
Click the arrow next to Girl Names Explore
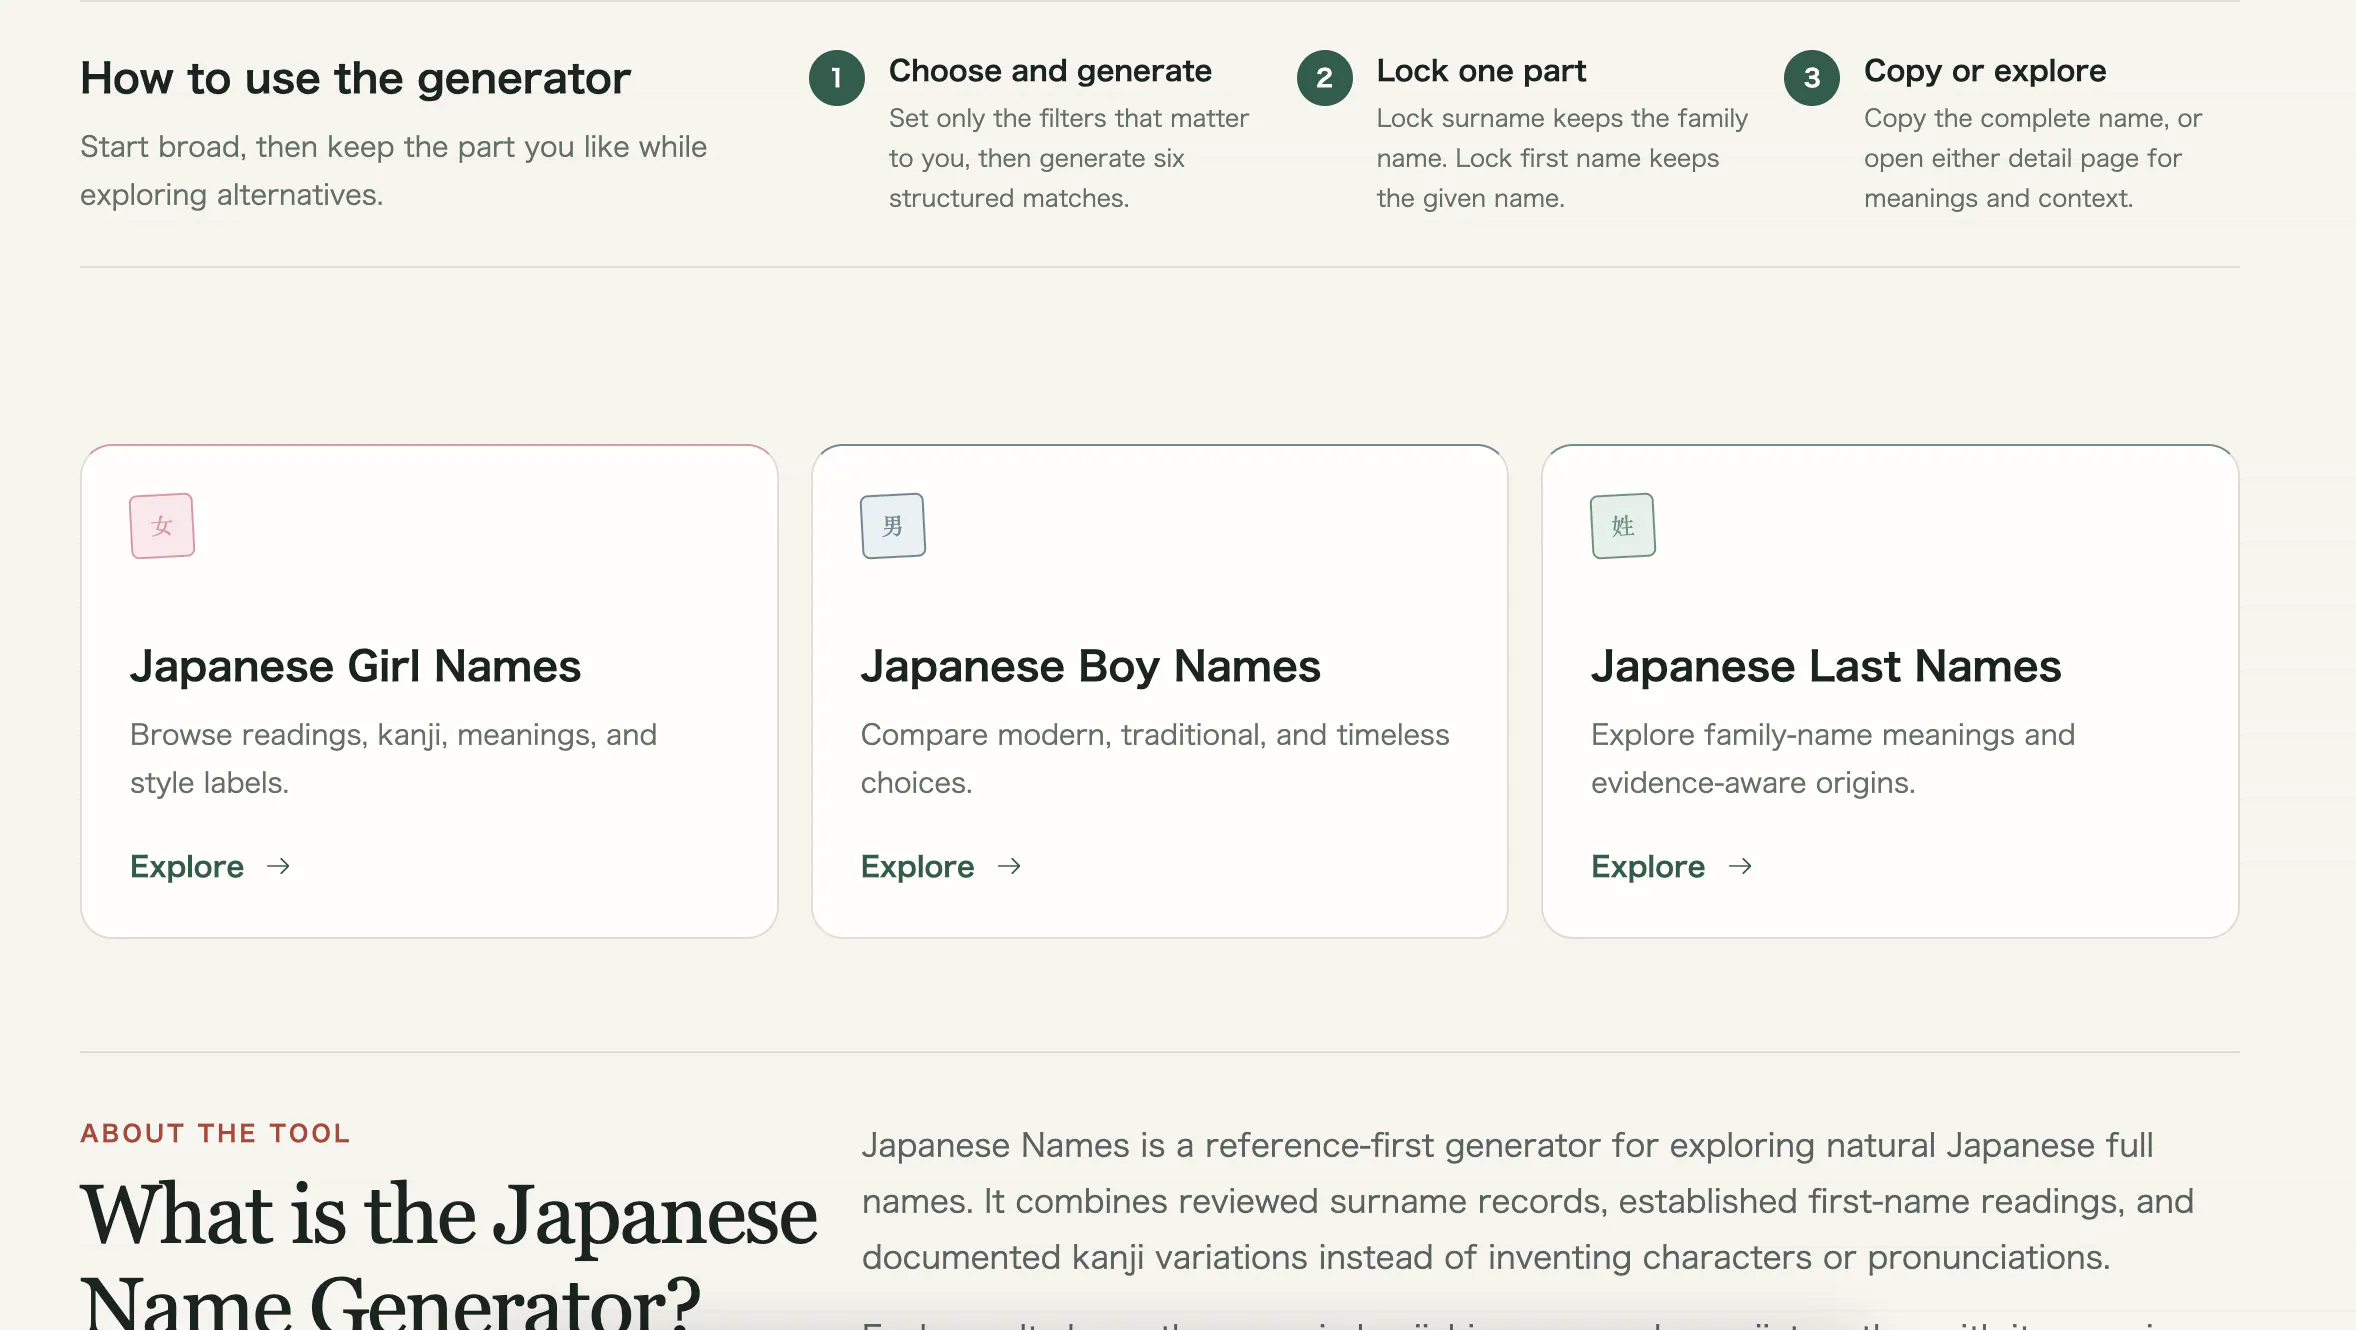279,866
